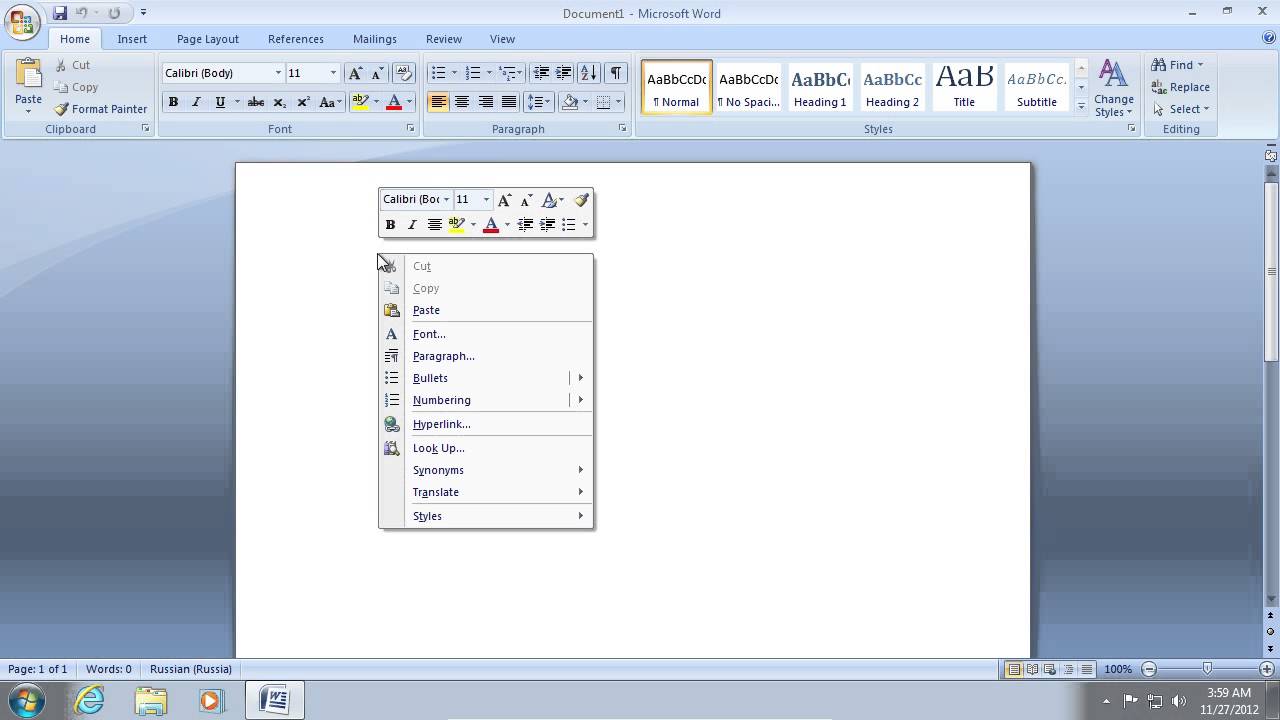Open the Page Layout tab
Image resolution: width=1280 pixels, height=720 pixels.
click(208, 39)
